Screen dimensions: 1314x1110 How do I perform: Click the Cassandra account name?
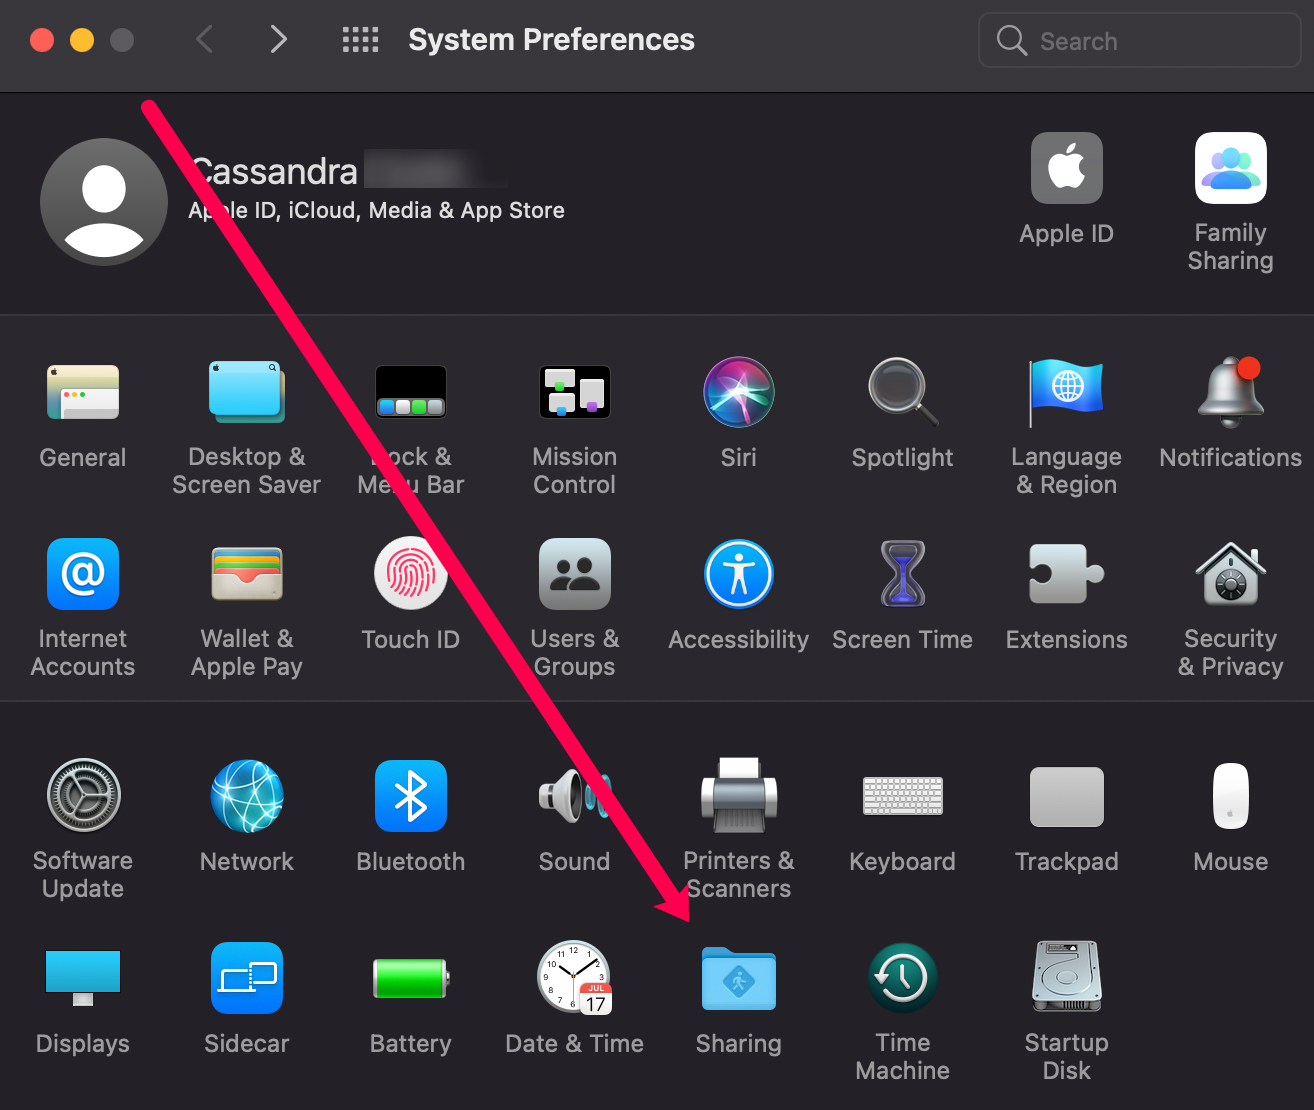(x=274, y=171)
